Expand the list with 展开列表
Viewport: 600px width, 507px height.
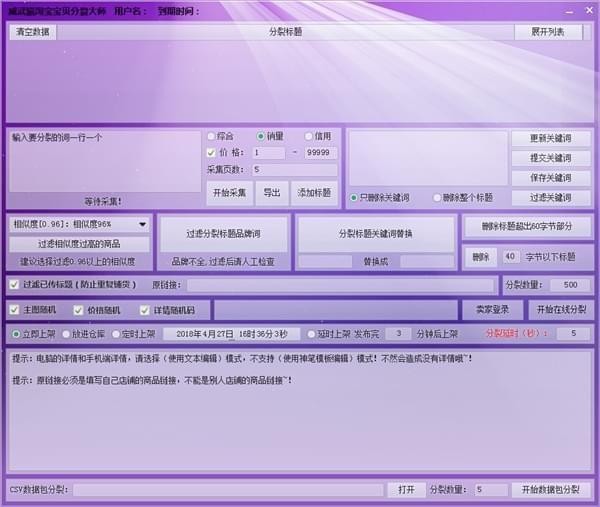coord(547,32)
